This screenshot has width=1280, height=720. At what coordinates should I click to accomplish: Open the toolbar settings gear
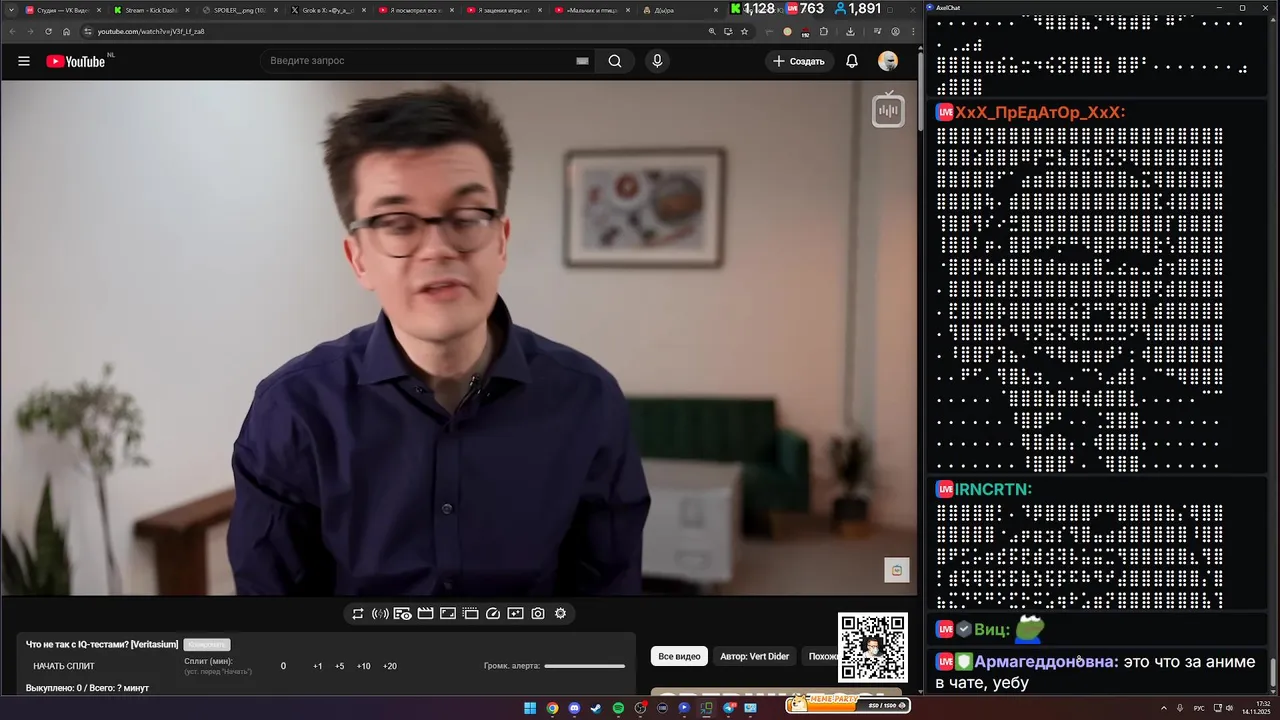pyautogui.click(x=560, y=614)
